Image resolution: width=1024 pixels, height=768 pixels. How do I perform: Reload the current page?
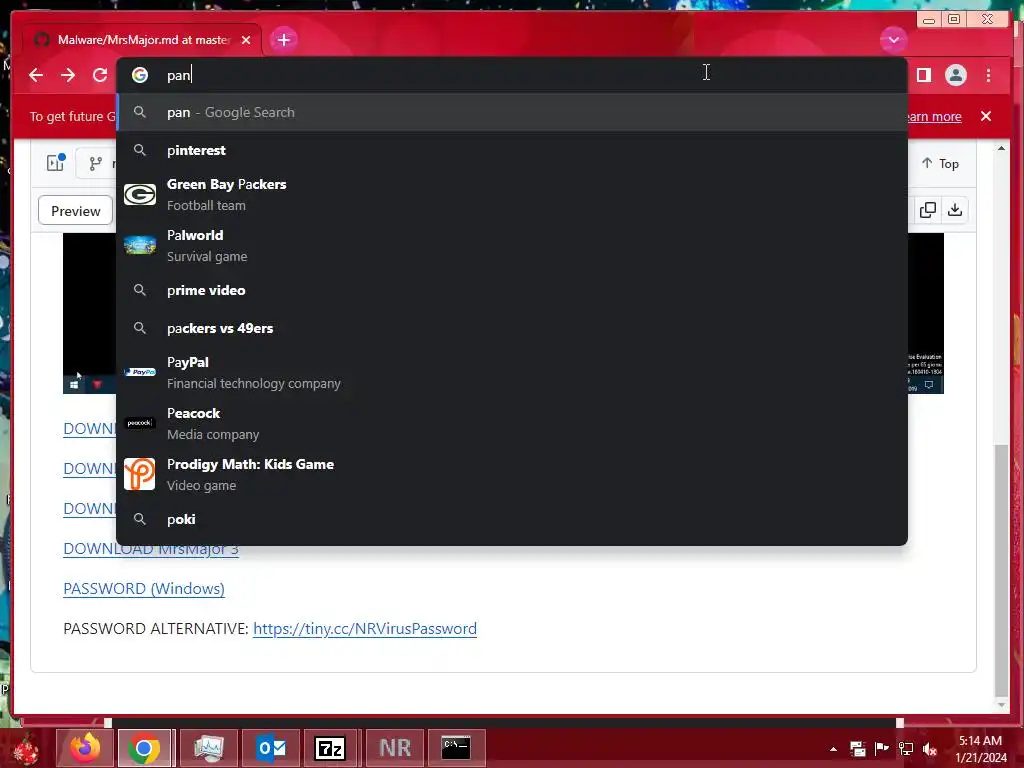[x=100, y=75]
